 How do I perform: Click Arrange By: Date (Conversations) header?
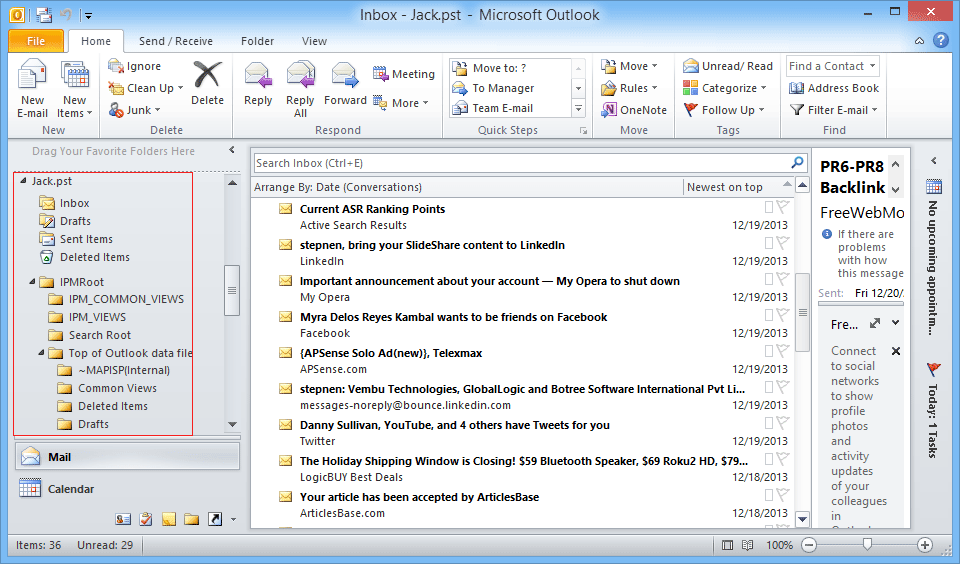pos(338,187)
